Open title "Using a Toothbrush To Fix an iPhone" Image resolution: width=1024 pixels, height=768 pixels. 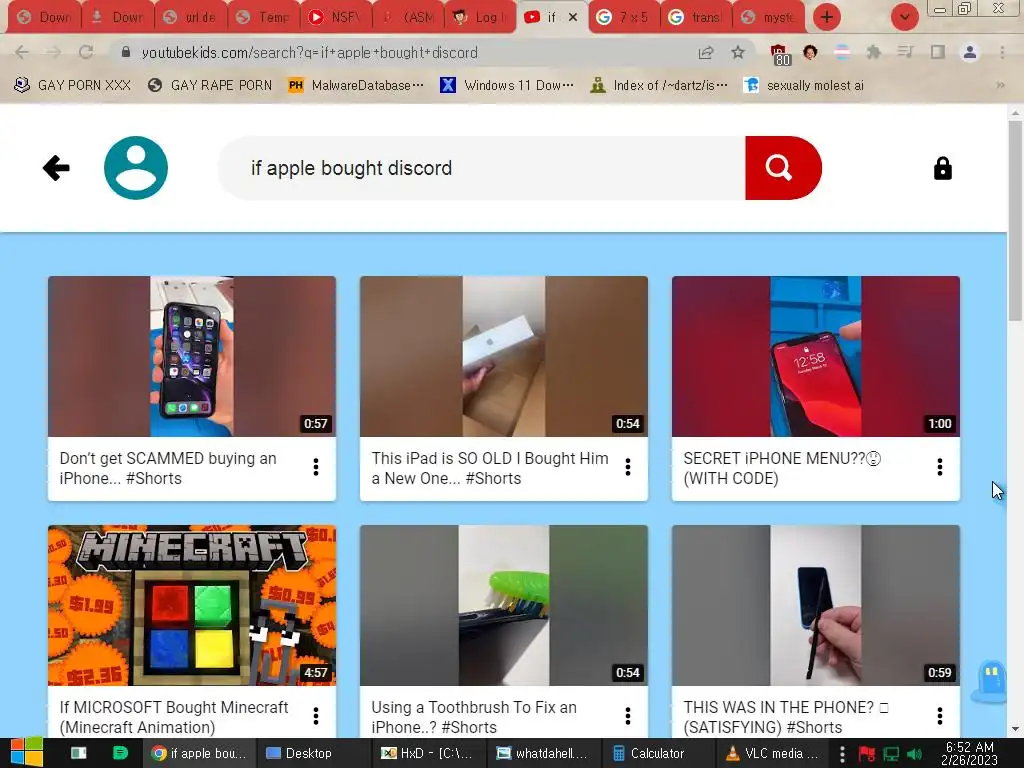point(473,717)
